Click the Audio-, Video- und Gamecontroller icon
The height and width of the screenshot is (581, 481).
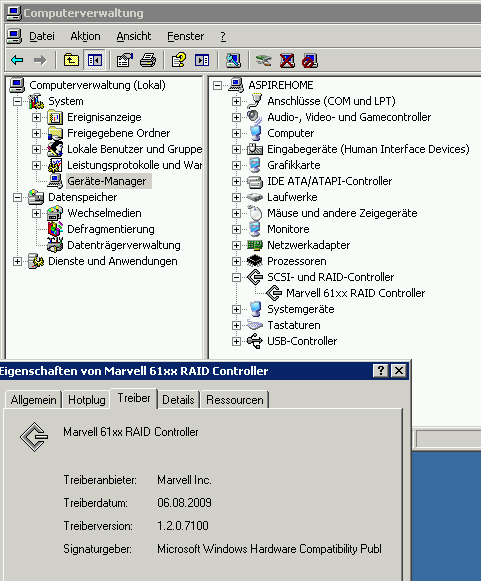254,117
